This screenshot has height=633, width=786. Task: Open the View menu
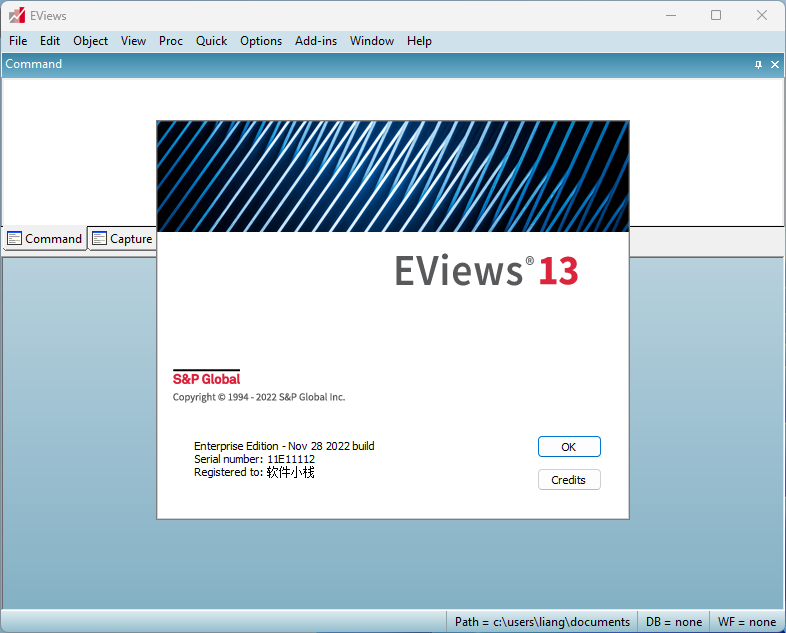[133, 41]
